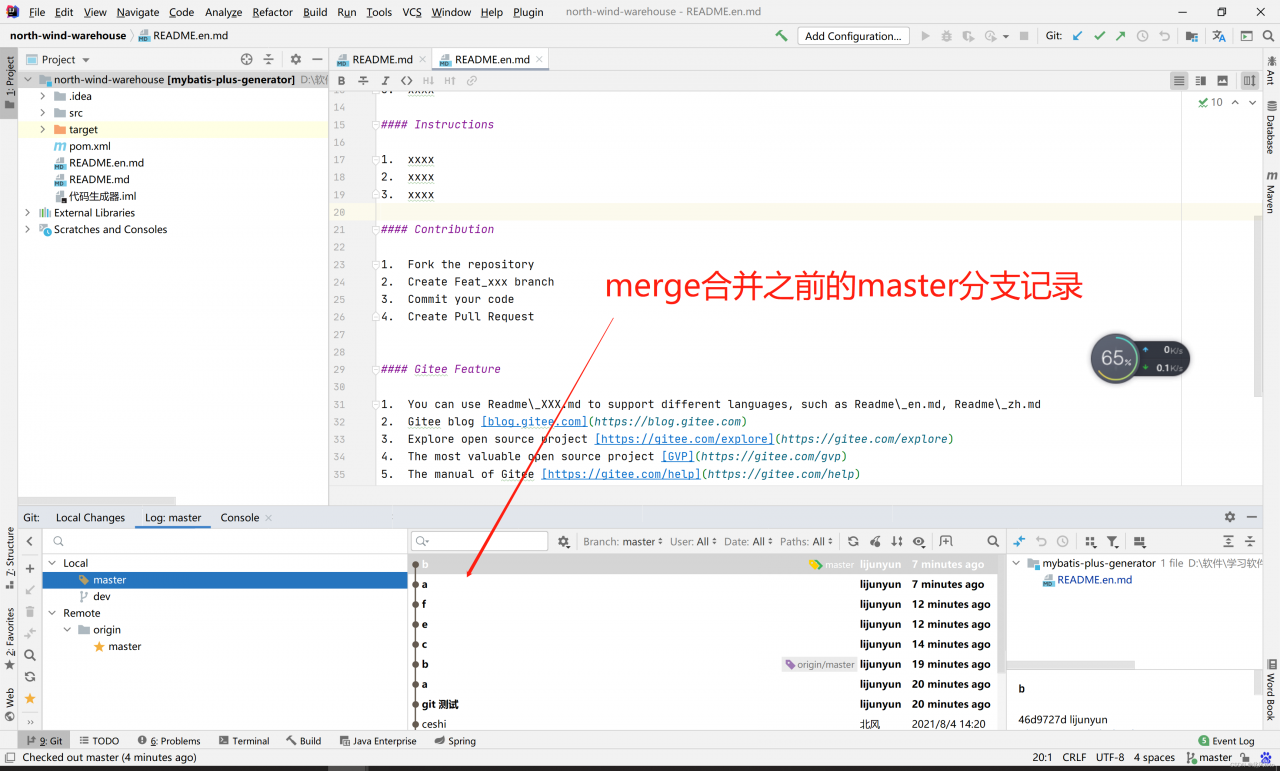Open the Date: All filter dropdown

click(x=749, y=542)
